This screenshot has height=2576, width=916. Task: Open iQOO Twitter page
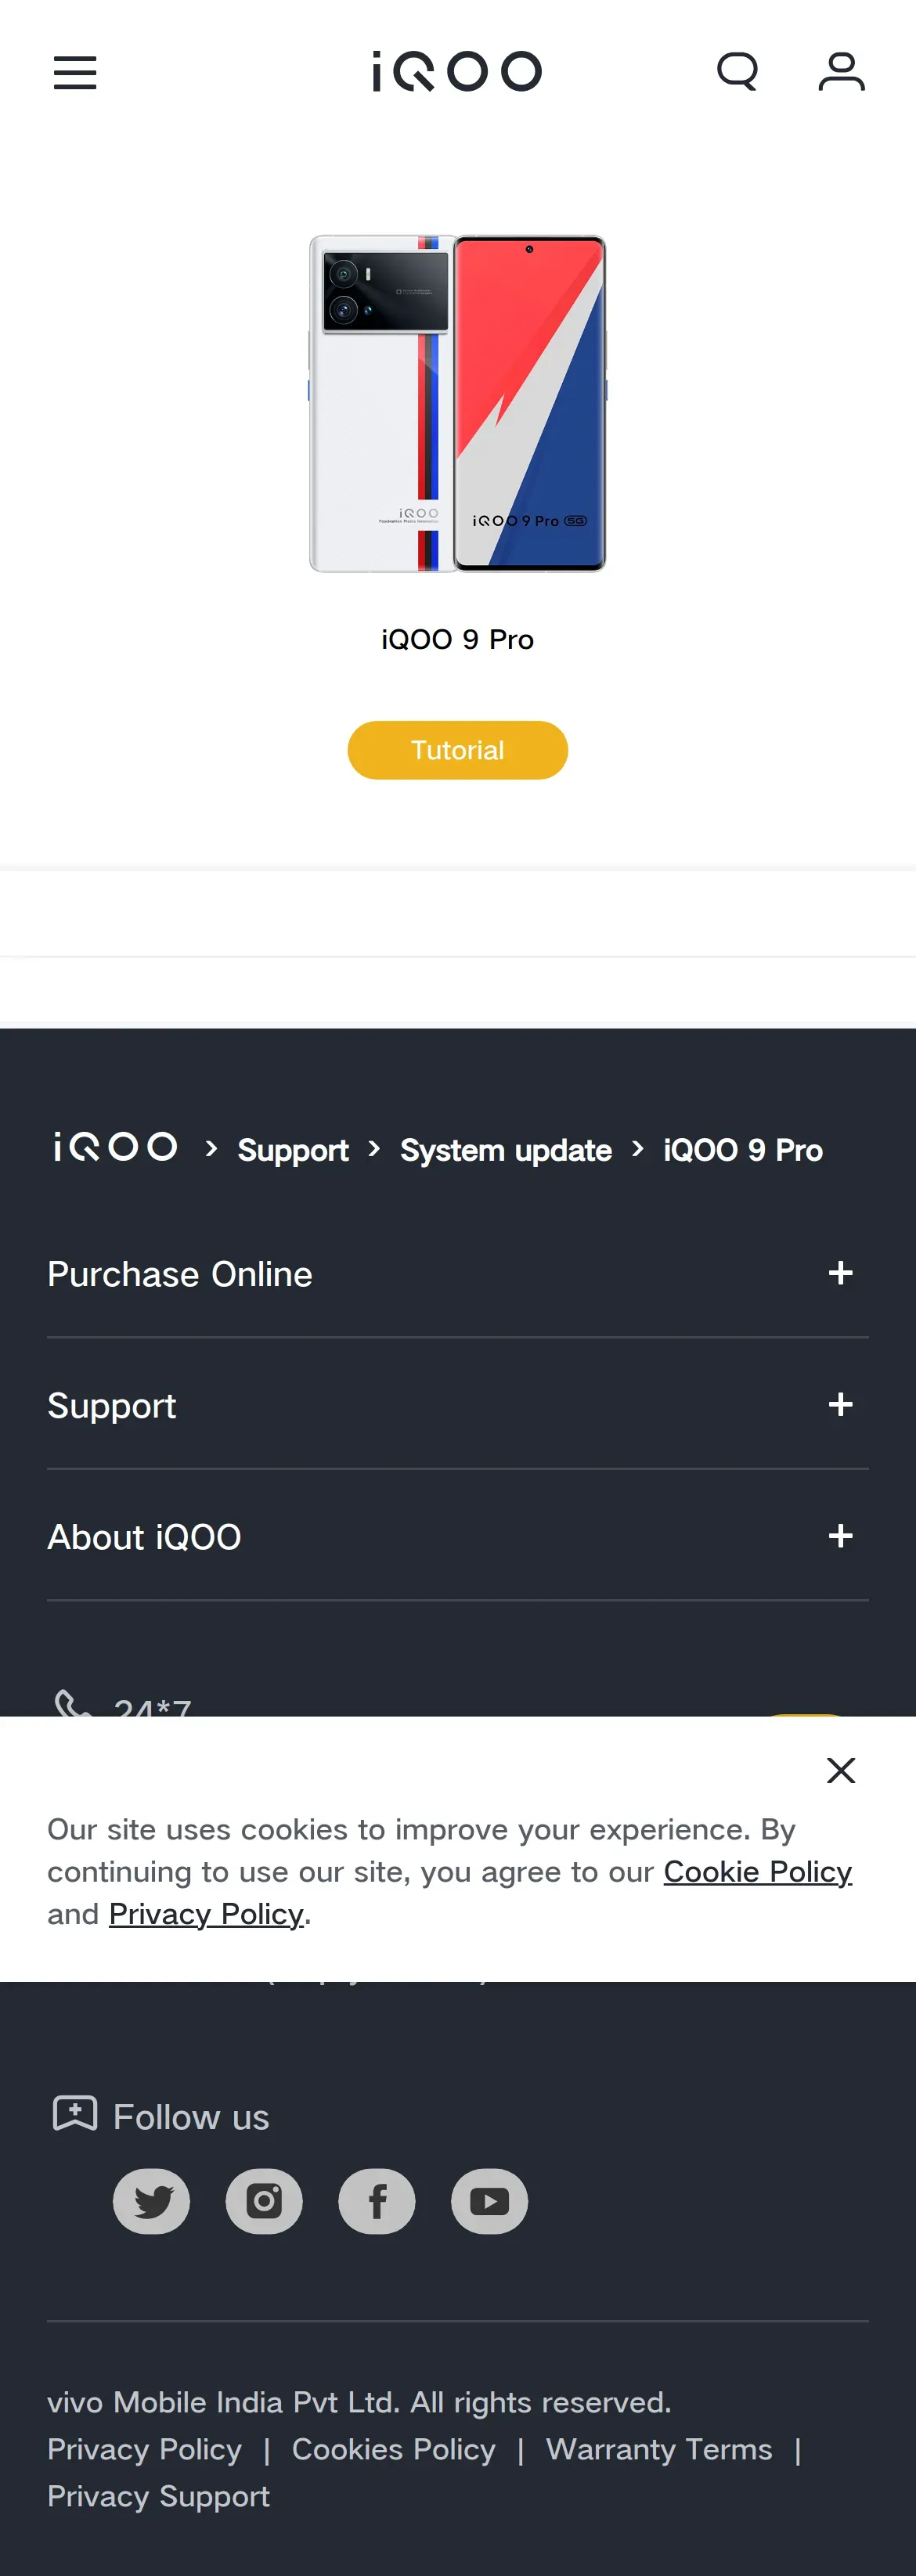151,2201
